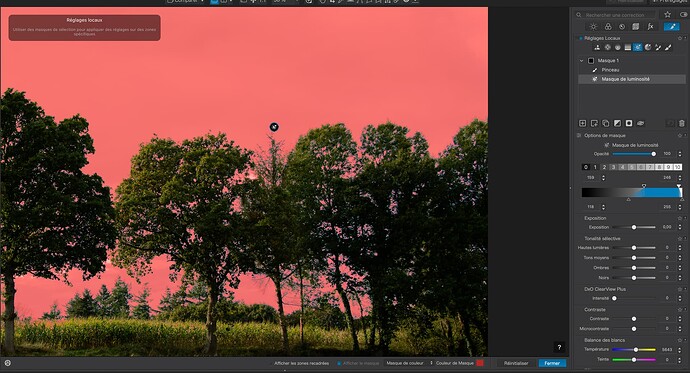The width and height of the screenshot is (690, 373).
Task: Expand the Réglages Locaux panel header
Action: click(x=602, y=38)
